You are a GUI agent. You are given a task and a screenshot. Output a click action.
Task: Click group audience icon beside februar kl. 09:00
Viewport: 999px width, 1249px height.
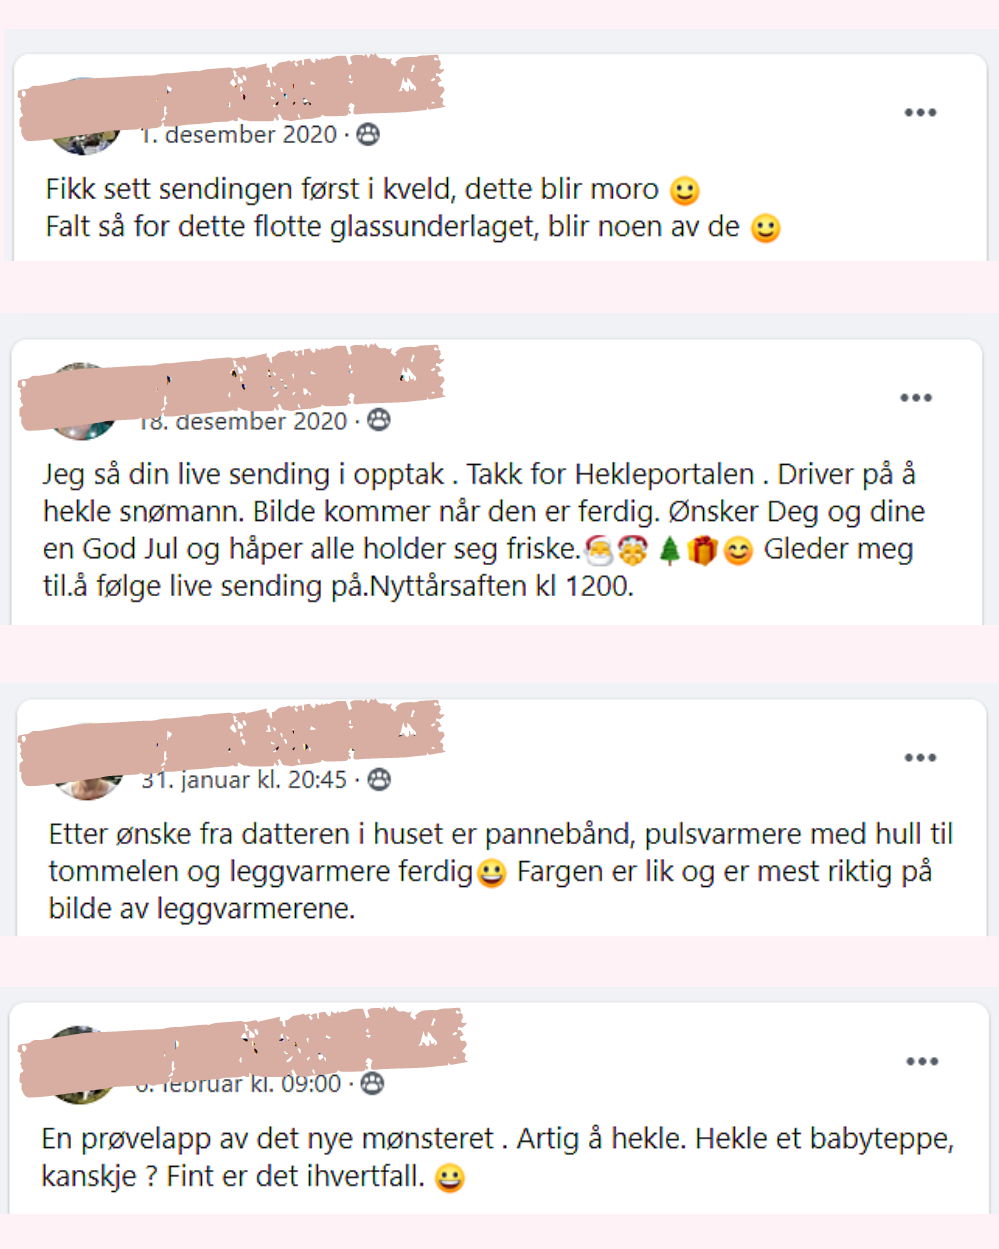pyautogui.click(x=372, y=1084)
